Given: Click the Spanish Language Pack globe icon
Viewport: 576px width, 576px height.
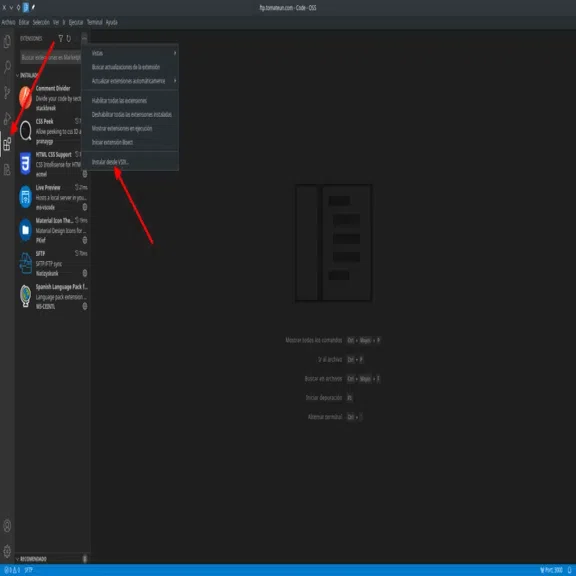Looking at the screenshot, I should pyautogui.click(x=25, y=296).
